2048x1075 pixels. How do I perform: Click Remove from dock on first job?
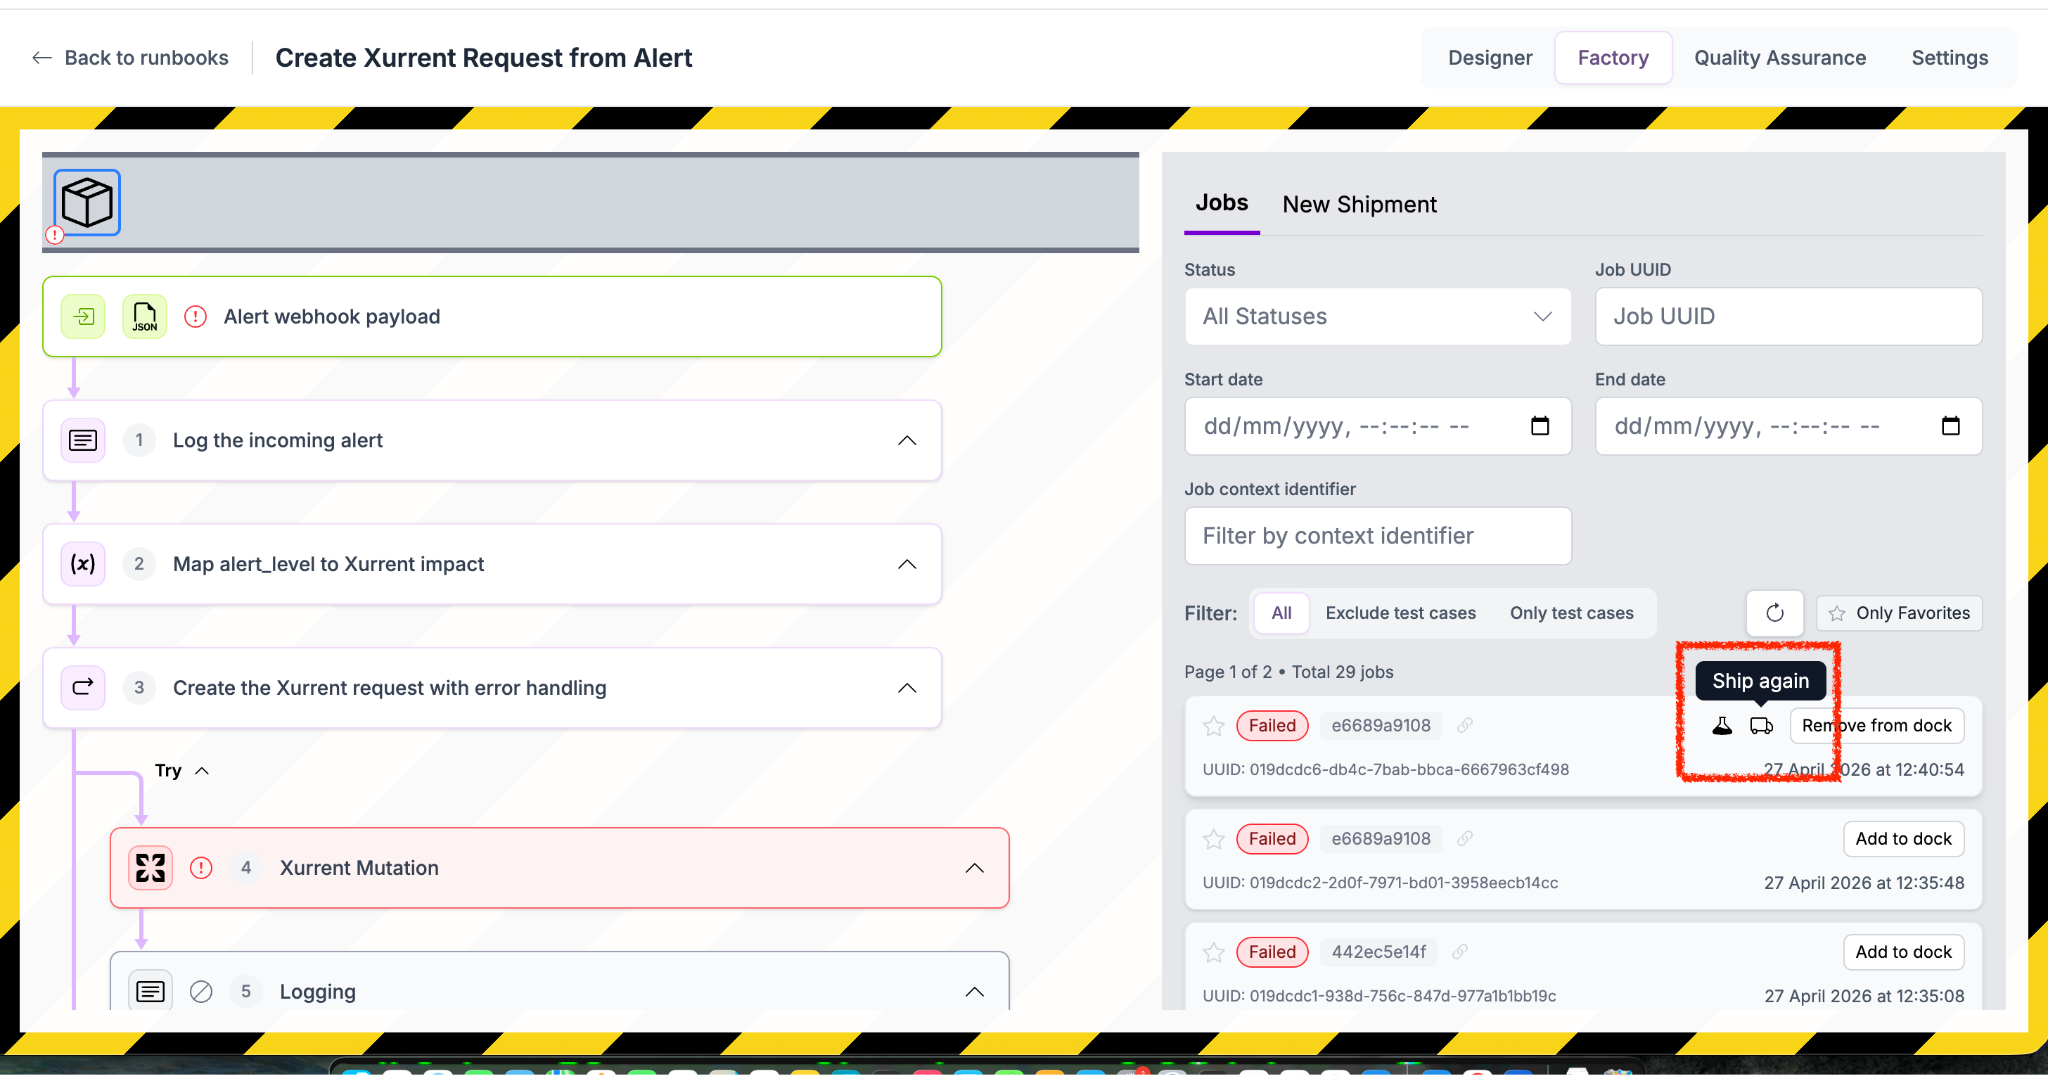point(1876,726)
